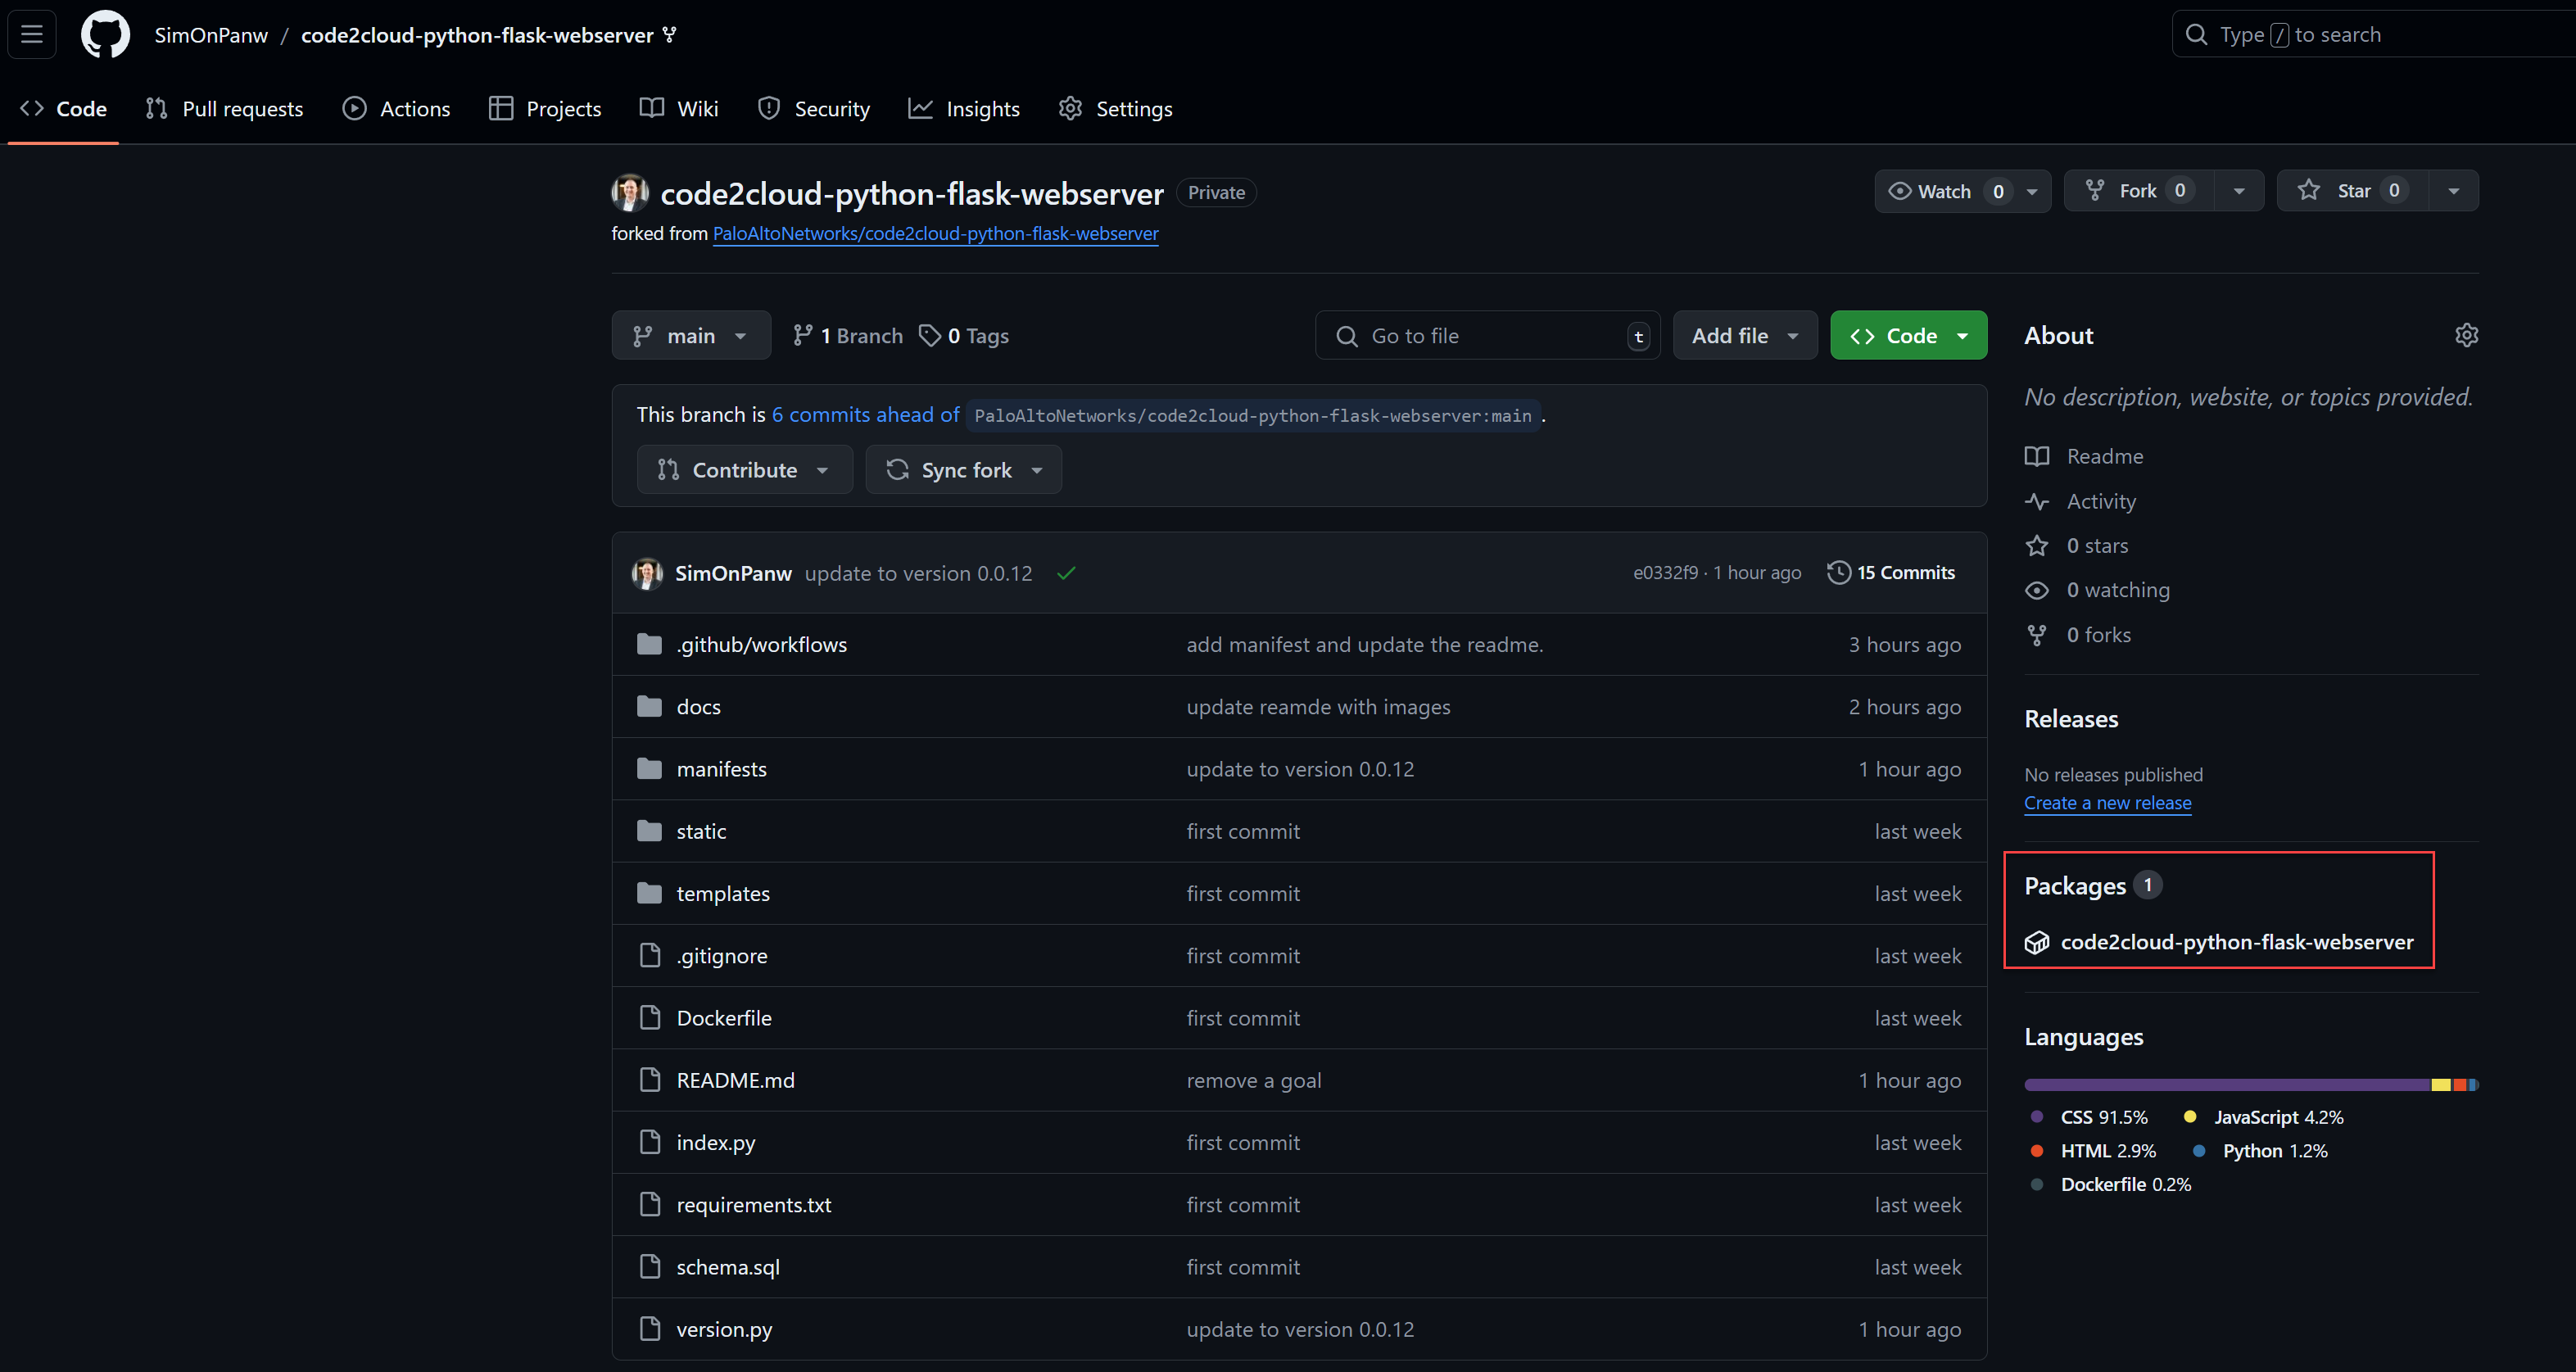Click the static folder icon
Viewport: 2576px width, 1372px height.
coord(650,830)
